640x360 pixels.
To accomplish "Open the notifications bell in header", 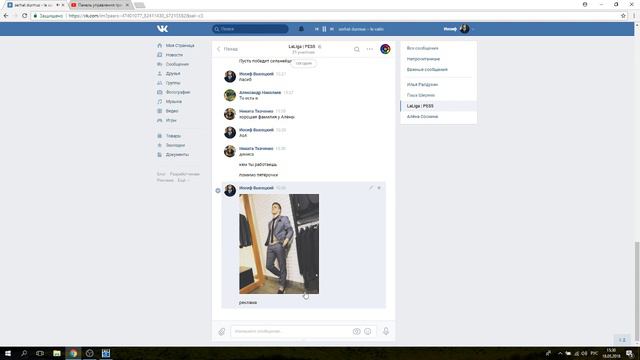I will pos(301,29).
